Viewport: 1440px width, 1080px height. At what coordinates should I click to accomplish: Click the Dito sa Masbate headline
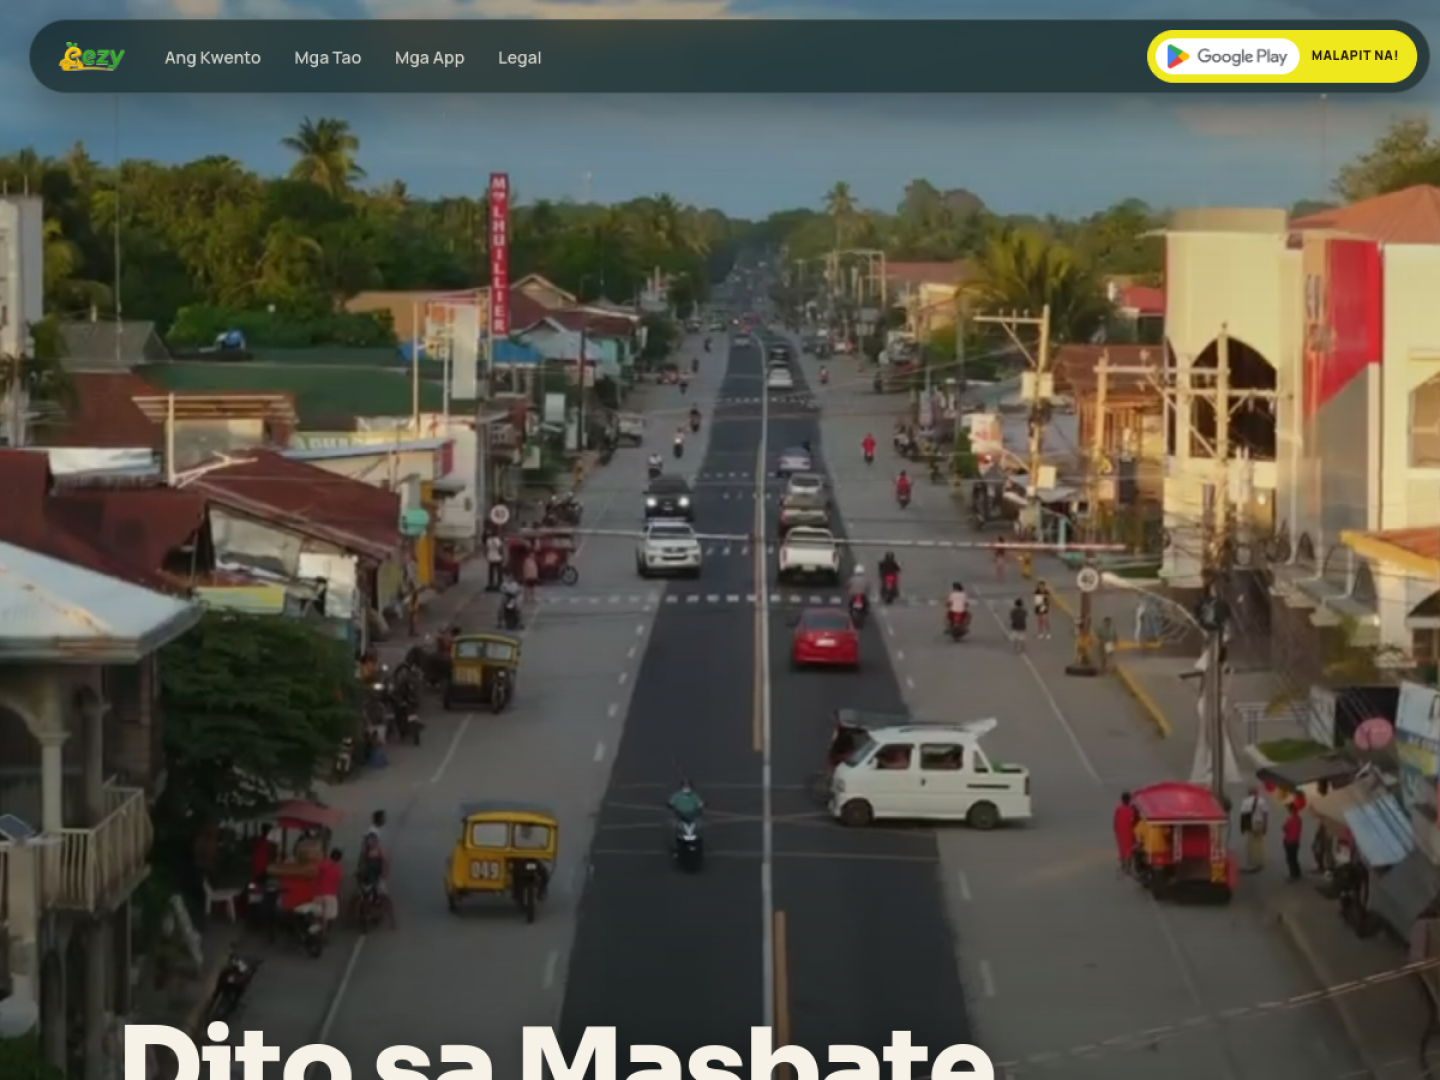pos(558,1050)
